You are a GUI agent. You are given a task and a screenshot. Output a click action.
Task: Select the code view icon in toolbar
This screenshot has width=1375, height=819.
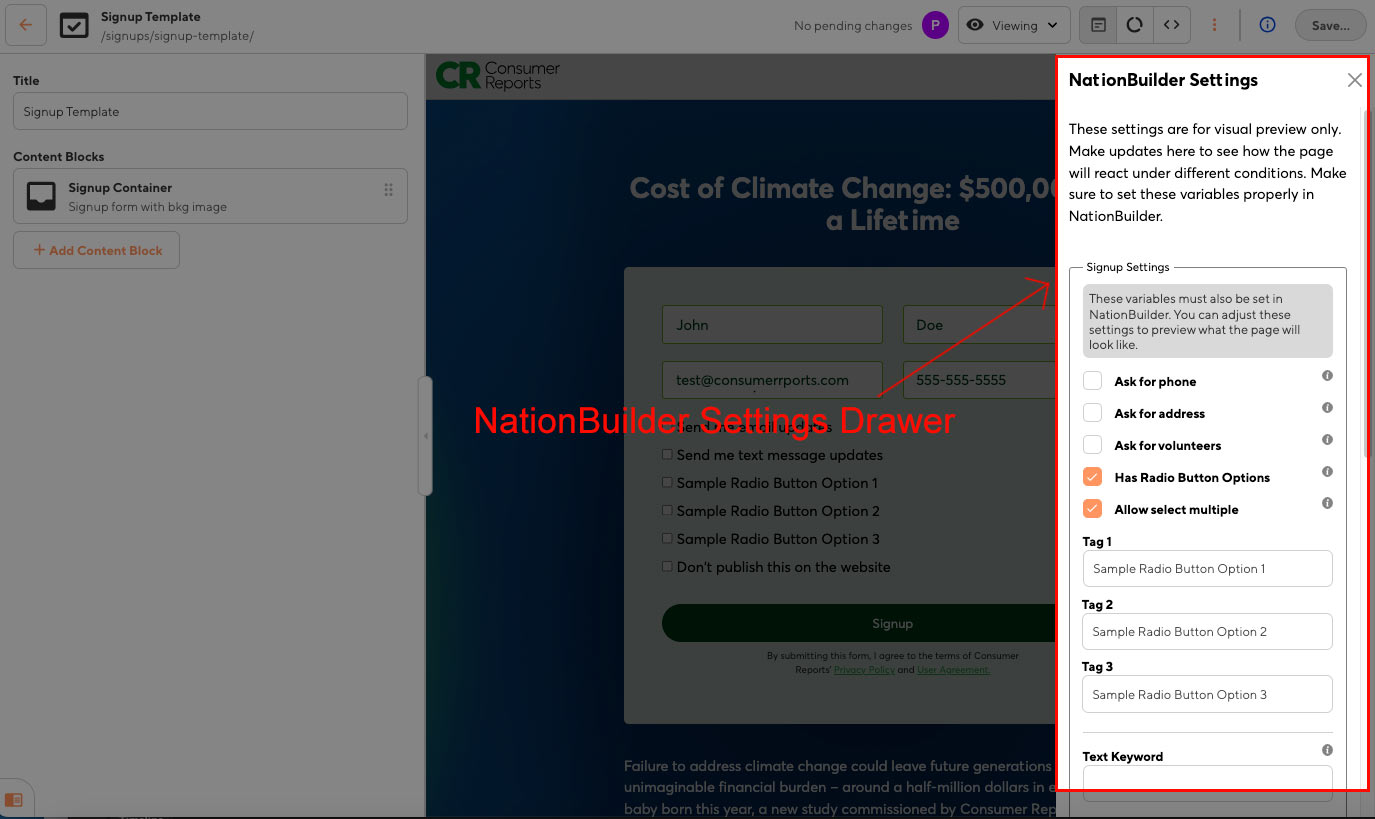tap(1171, 25)
